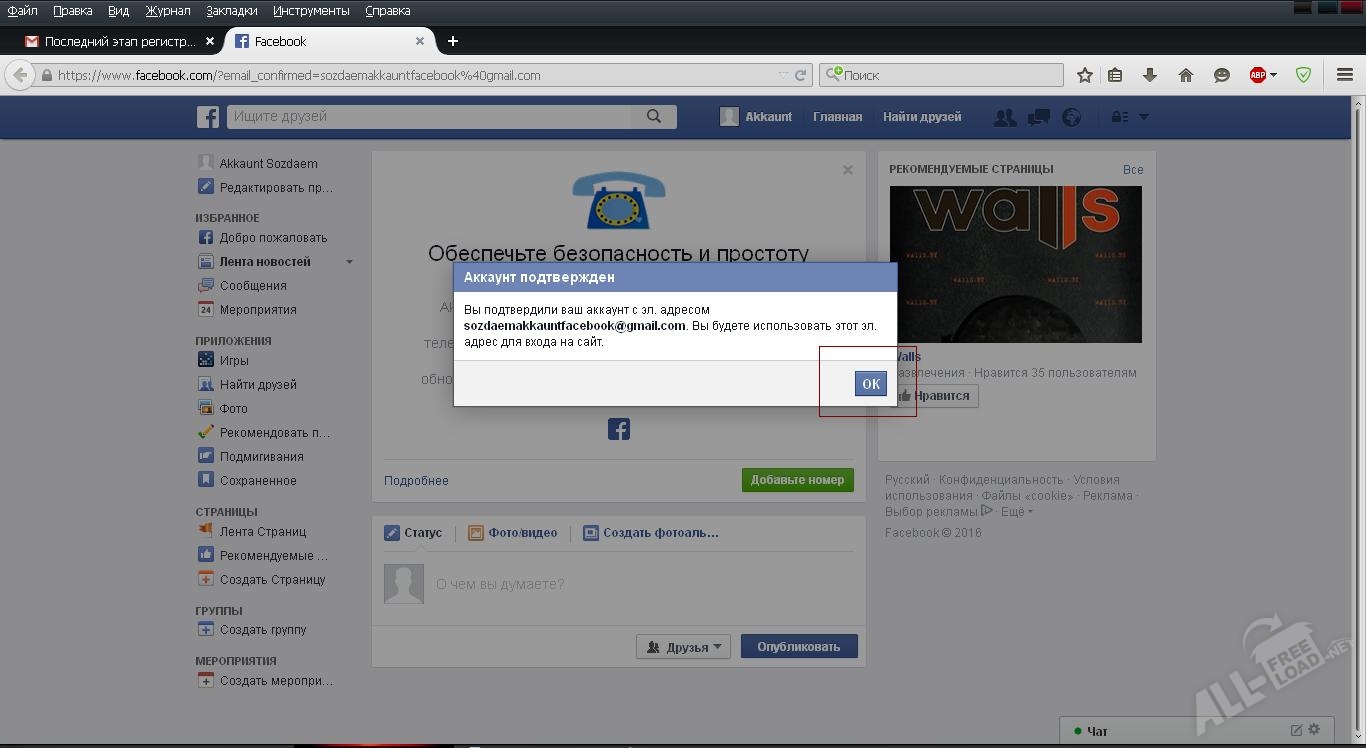Switch to the Gmail registration tab
The width and height of the screenshot is (1366, 748).
click(120, 41)
